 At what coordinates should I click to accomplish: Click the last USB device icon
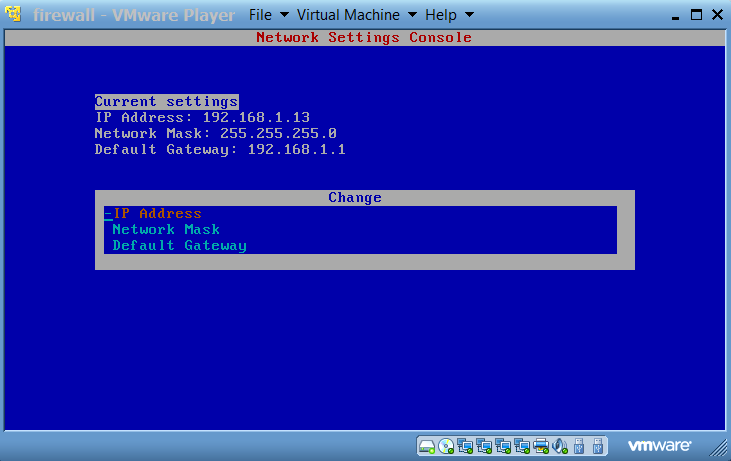pos(599,445)
